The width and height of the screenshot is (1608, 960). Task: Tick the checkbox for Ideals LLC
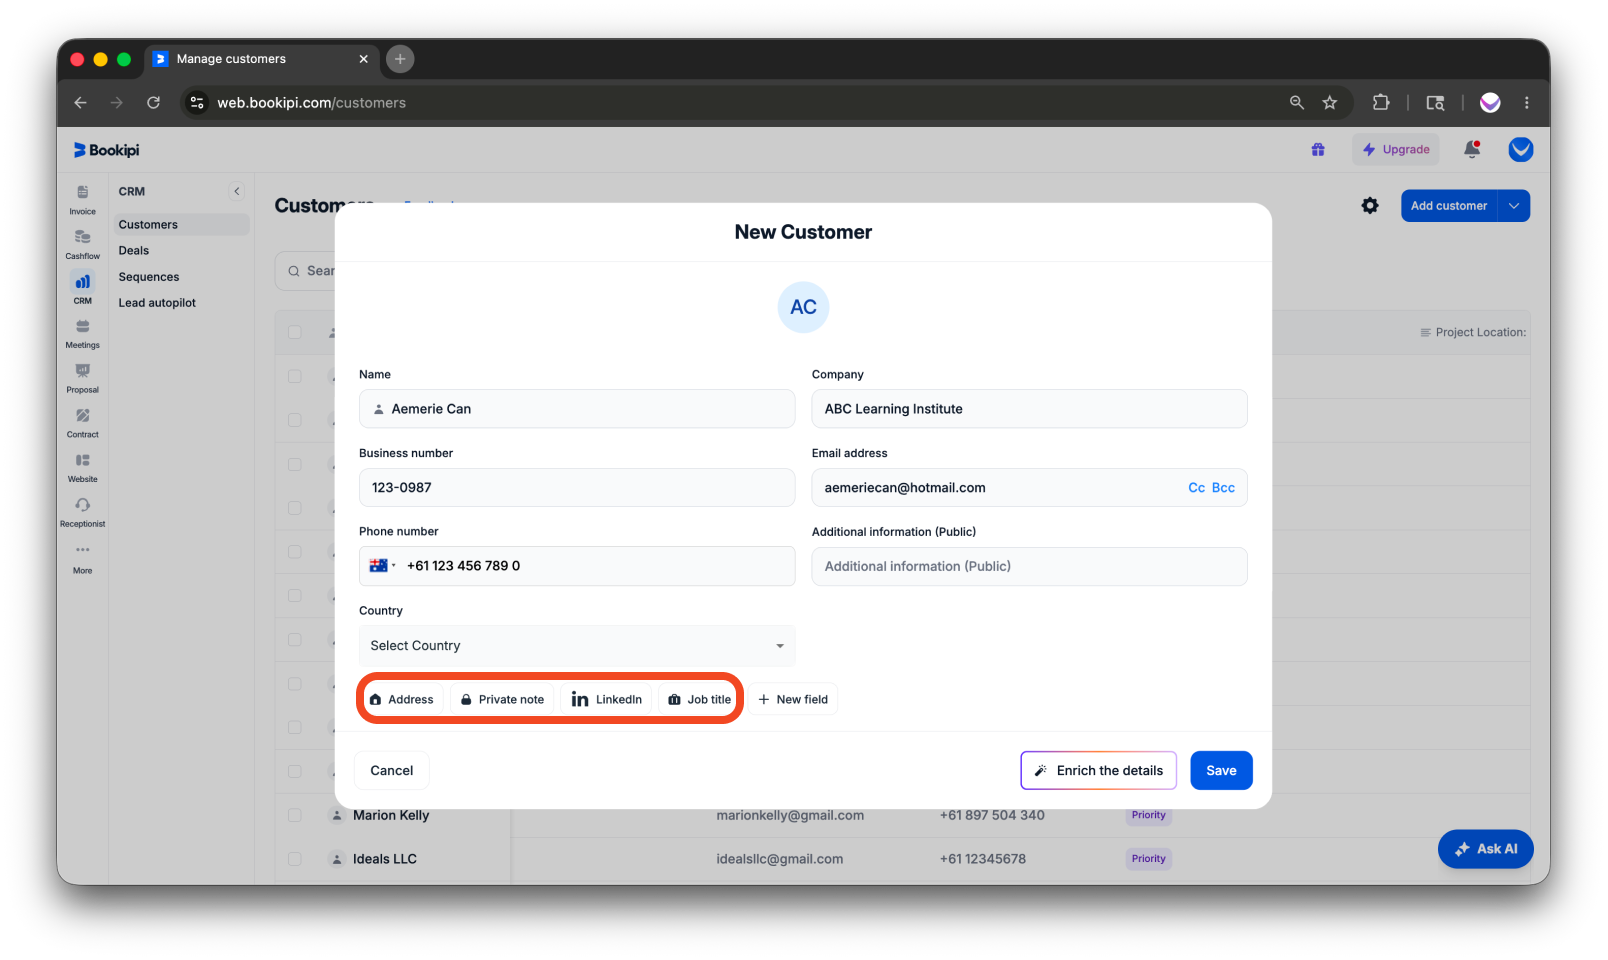pyautogui.click(x=295, y=859)
